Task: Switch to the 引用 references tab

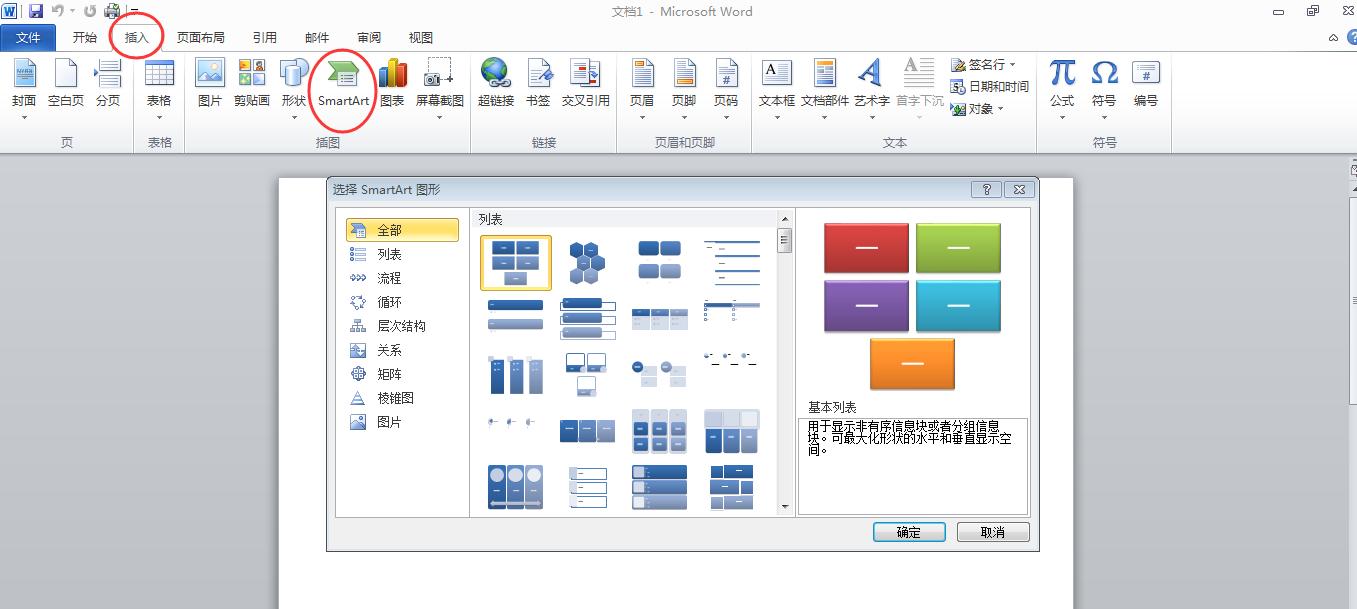Action: point(265,38)
